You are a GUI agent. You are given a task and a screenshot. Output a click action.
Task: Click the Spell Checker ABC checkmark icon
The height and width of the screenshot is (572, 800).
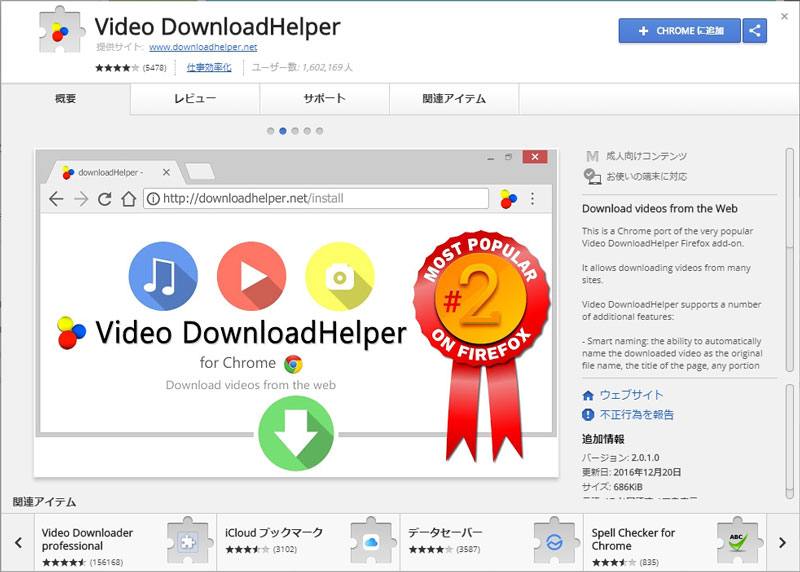tap(737, 540)
